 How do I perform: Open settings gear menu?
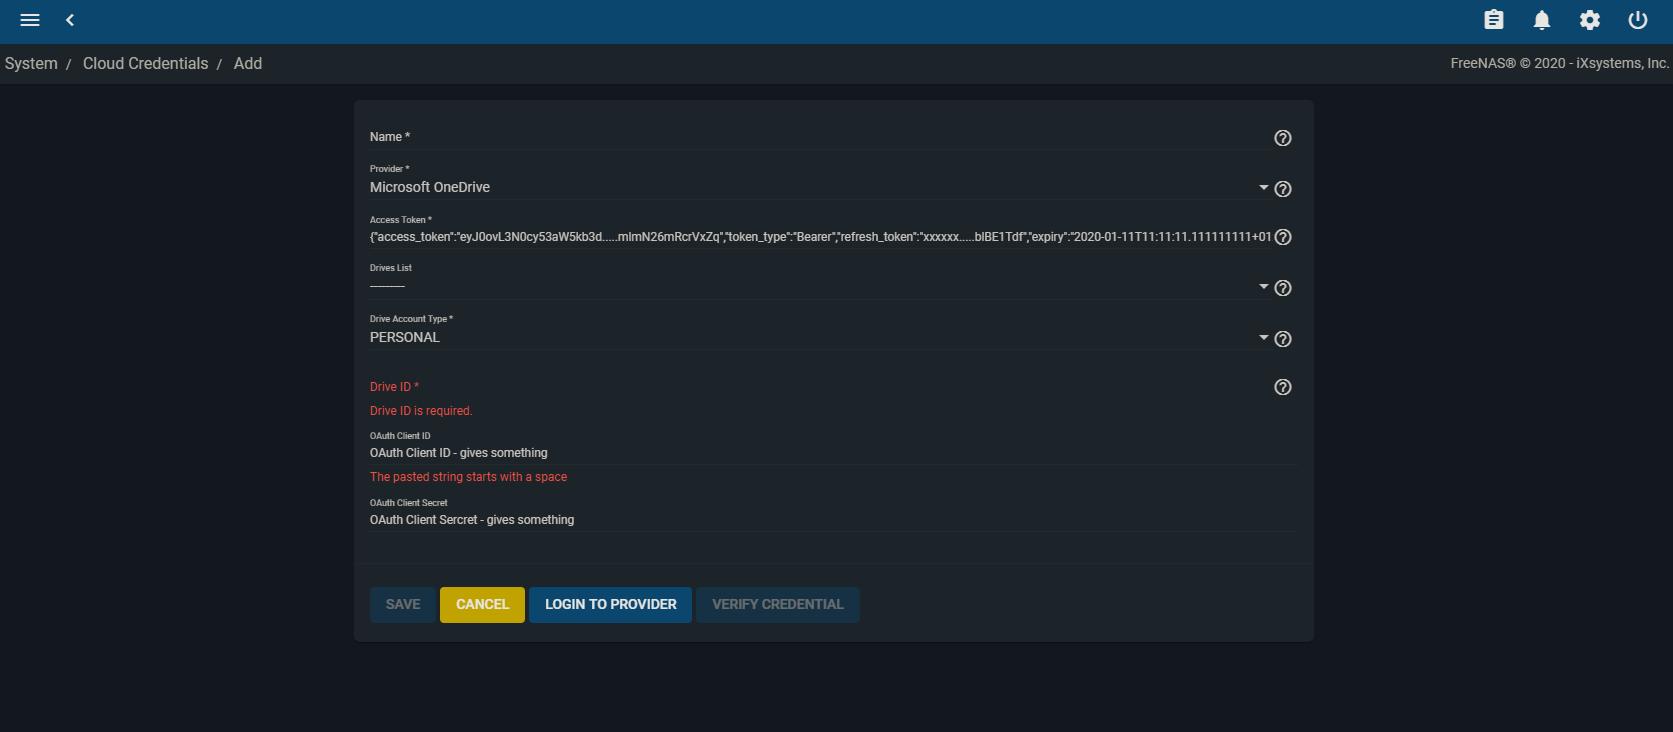tap(1590, 20)
